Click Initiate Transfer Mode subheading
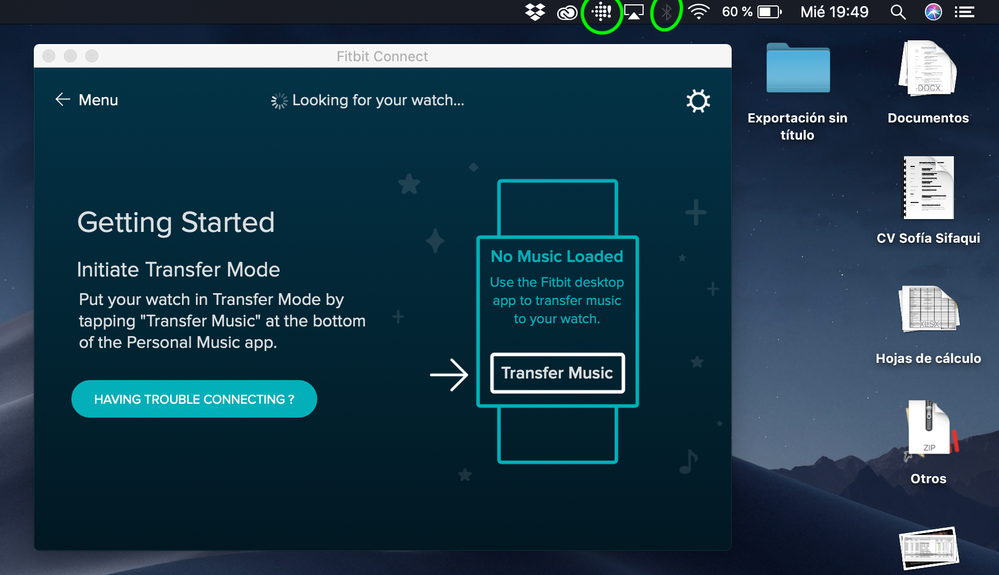This screenshot has height=575, width=999. 178,269
